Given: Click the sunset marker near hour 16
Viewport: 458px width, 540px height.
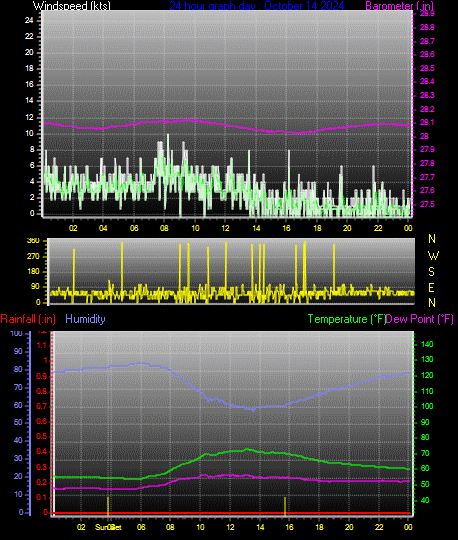Looking at the screenshot, I should click(285, 506).
